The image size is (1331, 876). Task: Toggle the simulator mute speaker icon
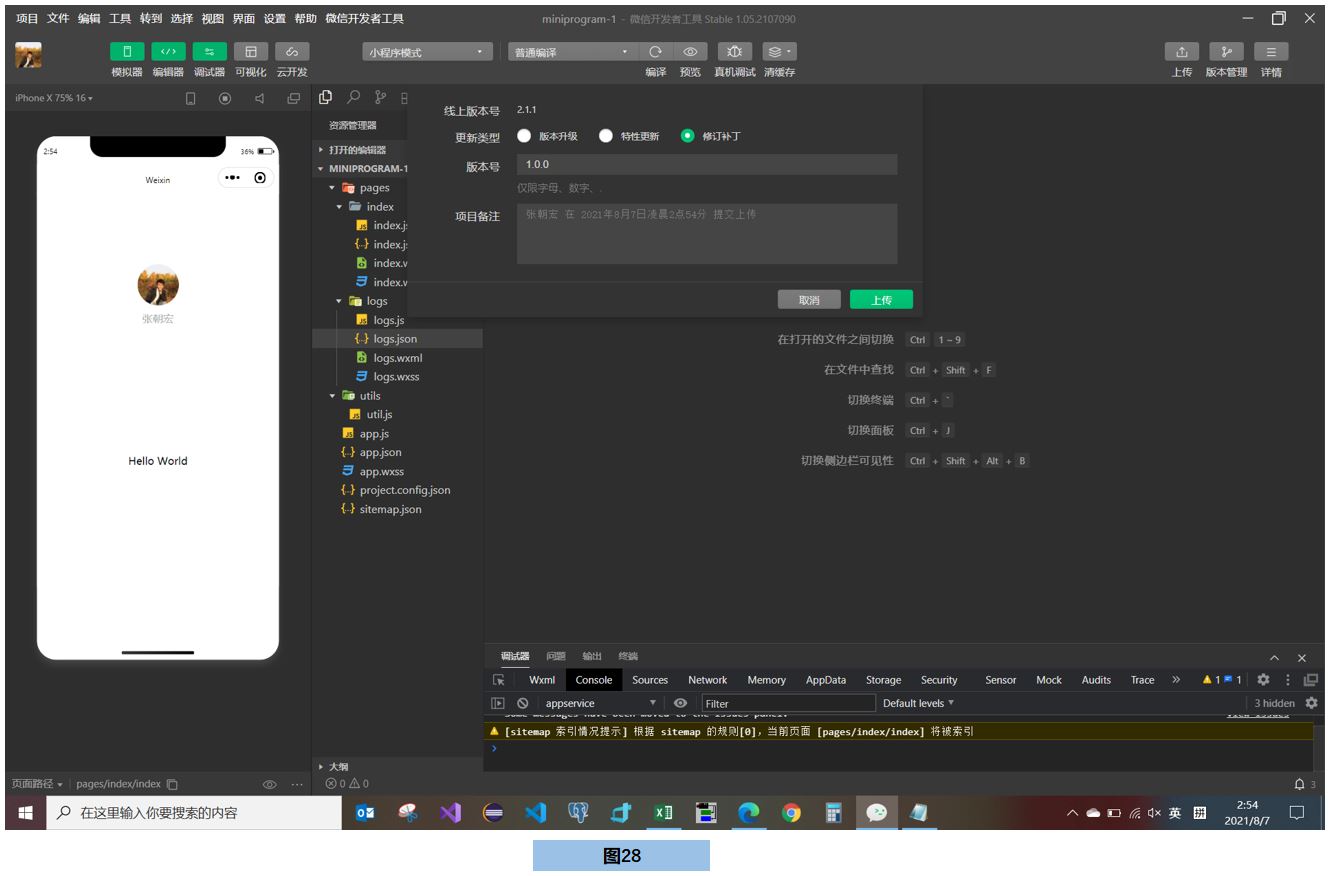pos(259,98)
